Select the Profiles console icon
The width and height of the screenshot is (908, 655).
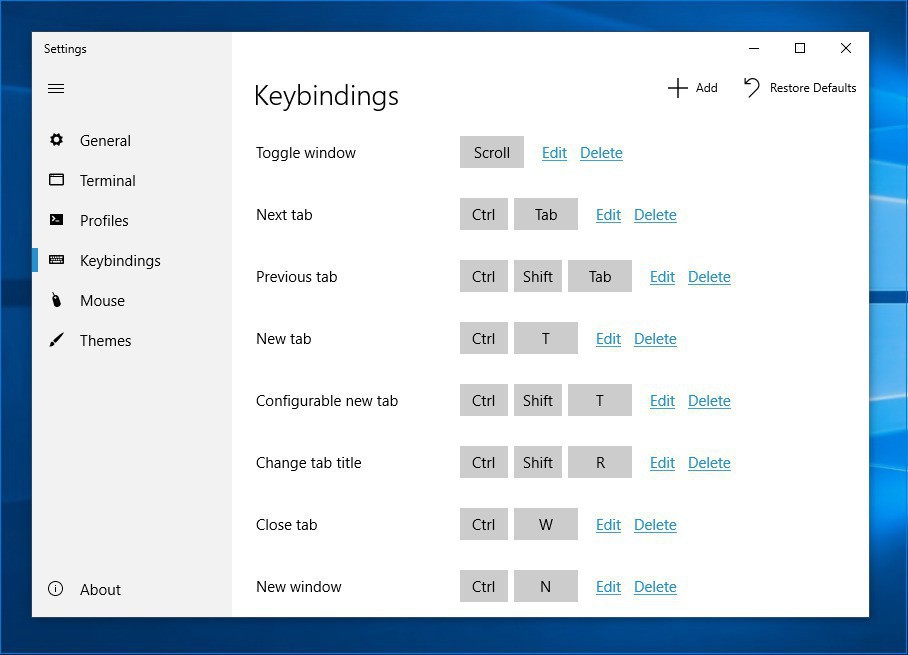coord(57,221)
